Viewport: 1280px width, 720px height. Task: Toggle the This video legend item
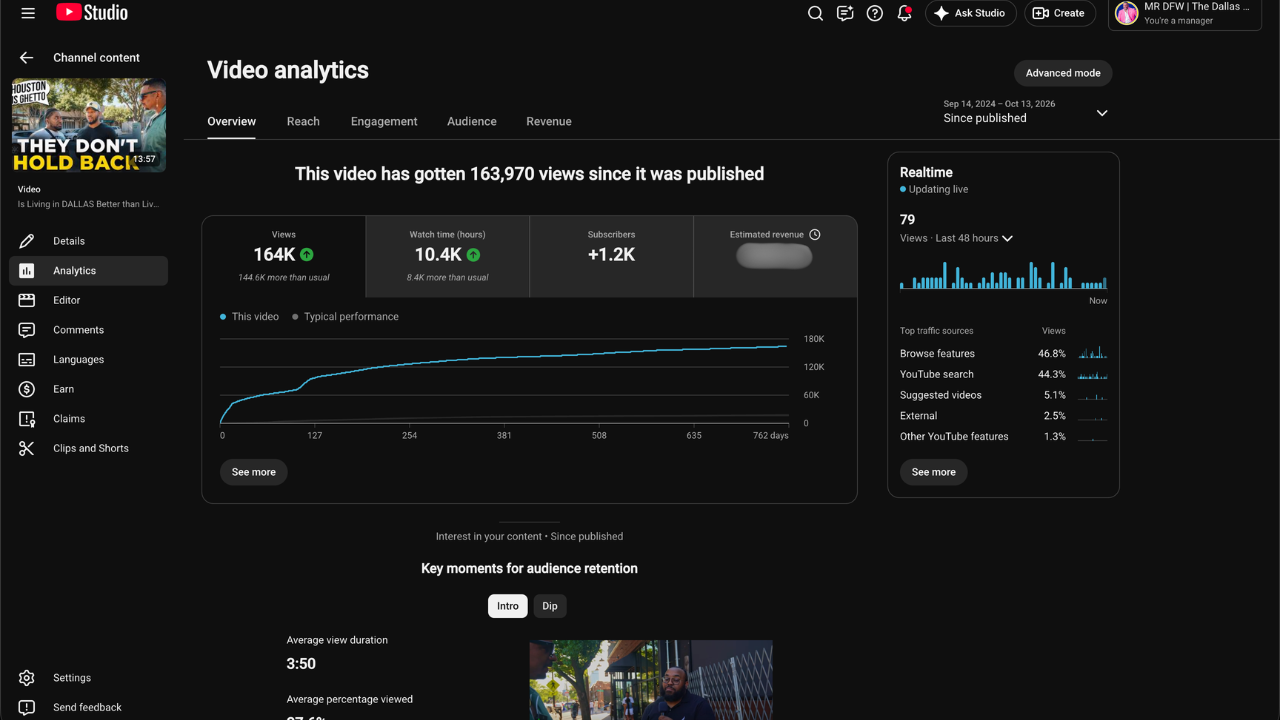(x=249, y=317)
